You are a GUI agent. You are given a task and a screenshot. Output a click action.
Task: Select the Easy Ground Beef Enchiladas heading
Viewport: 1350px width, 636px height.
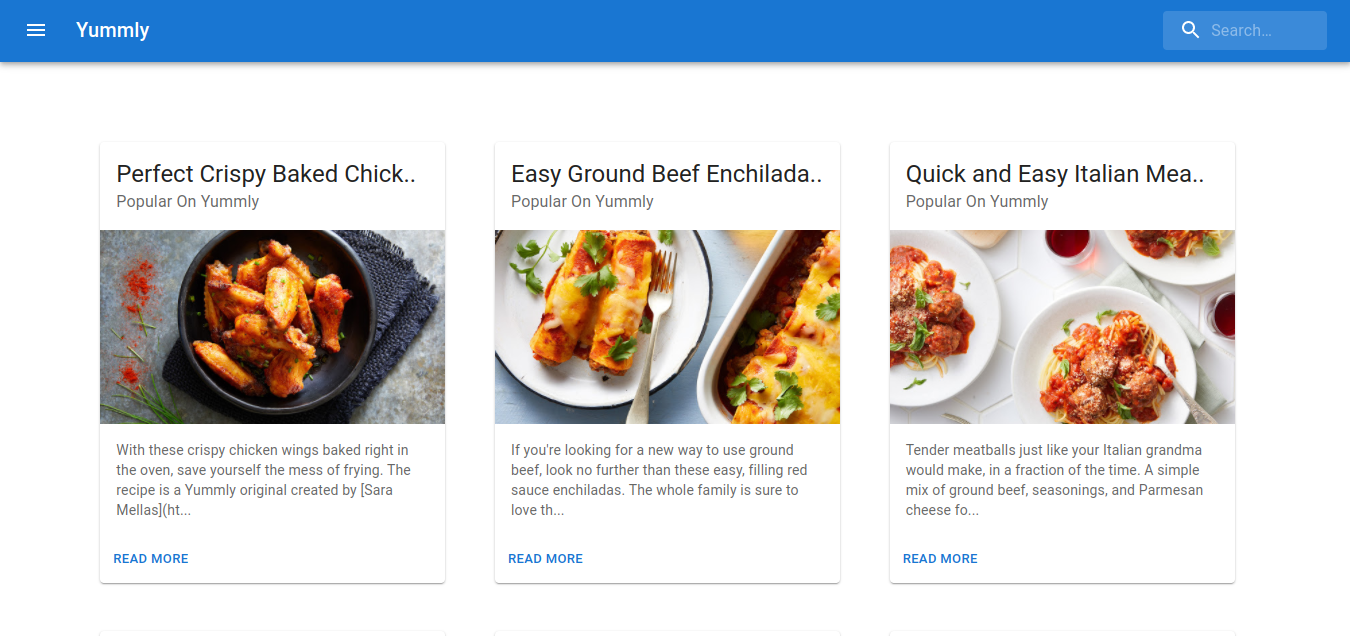click(x=666, y=174)
